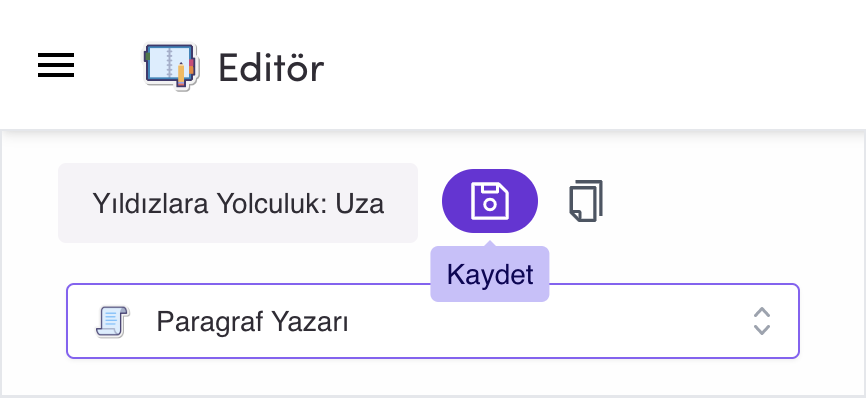This screenshot has width=866, height=398.
Task: Open the hamburger navigation menu
Action: coord(56,65)
